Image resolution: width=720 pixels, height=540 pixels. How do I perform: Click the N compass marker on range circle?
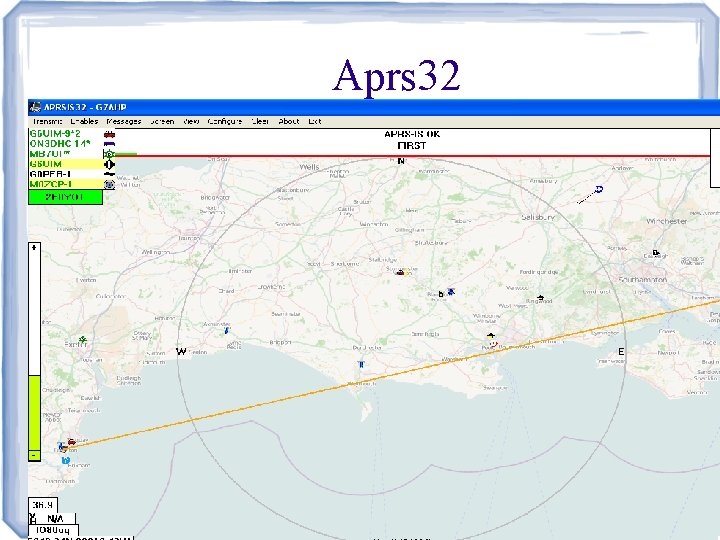pyautogui.click(x=401, y=161)
